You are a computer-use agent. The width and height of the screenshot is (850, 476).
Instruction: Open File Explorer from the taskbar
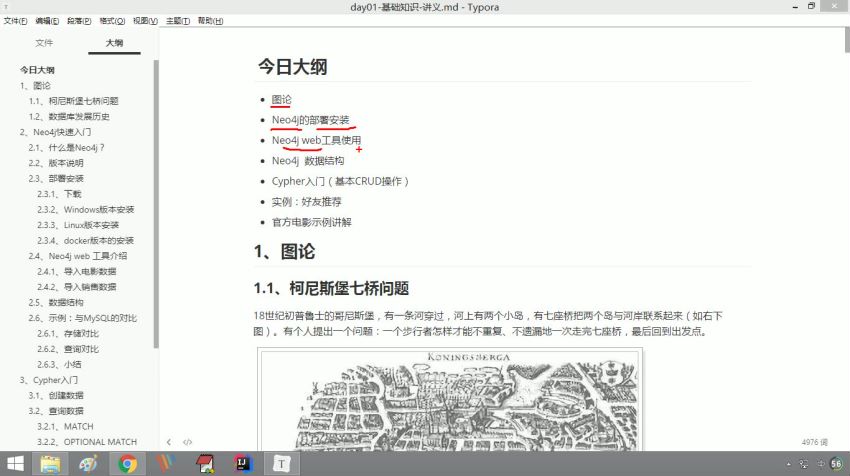(50, 464)
